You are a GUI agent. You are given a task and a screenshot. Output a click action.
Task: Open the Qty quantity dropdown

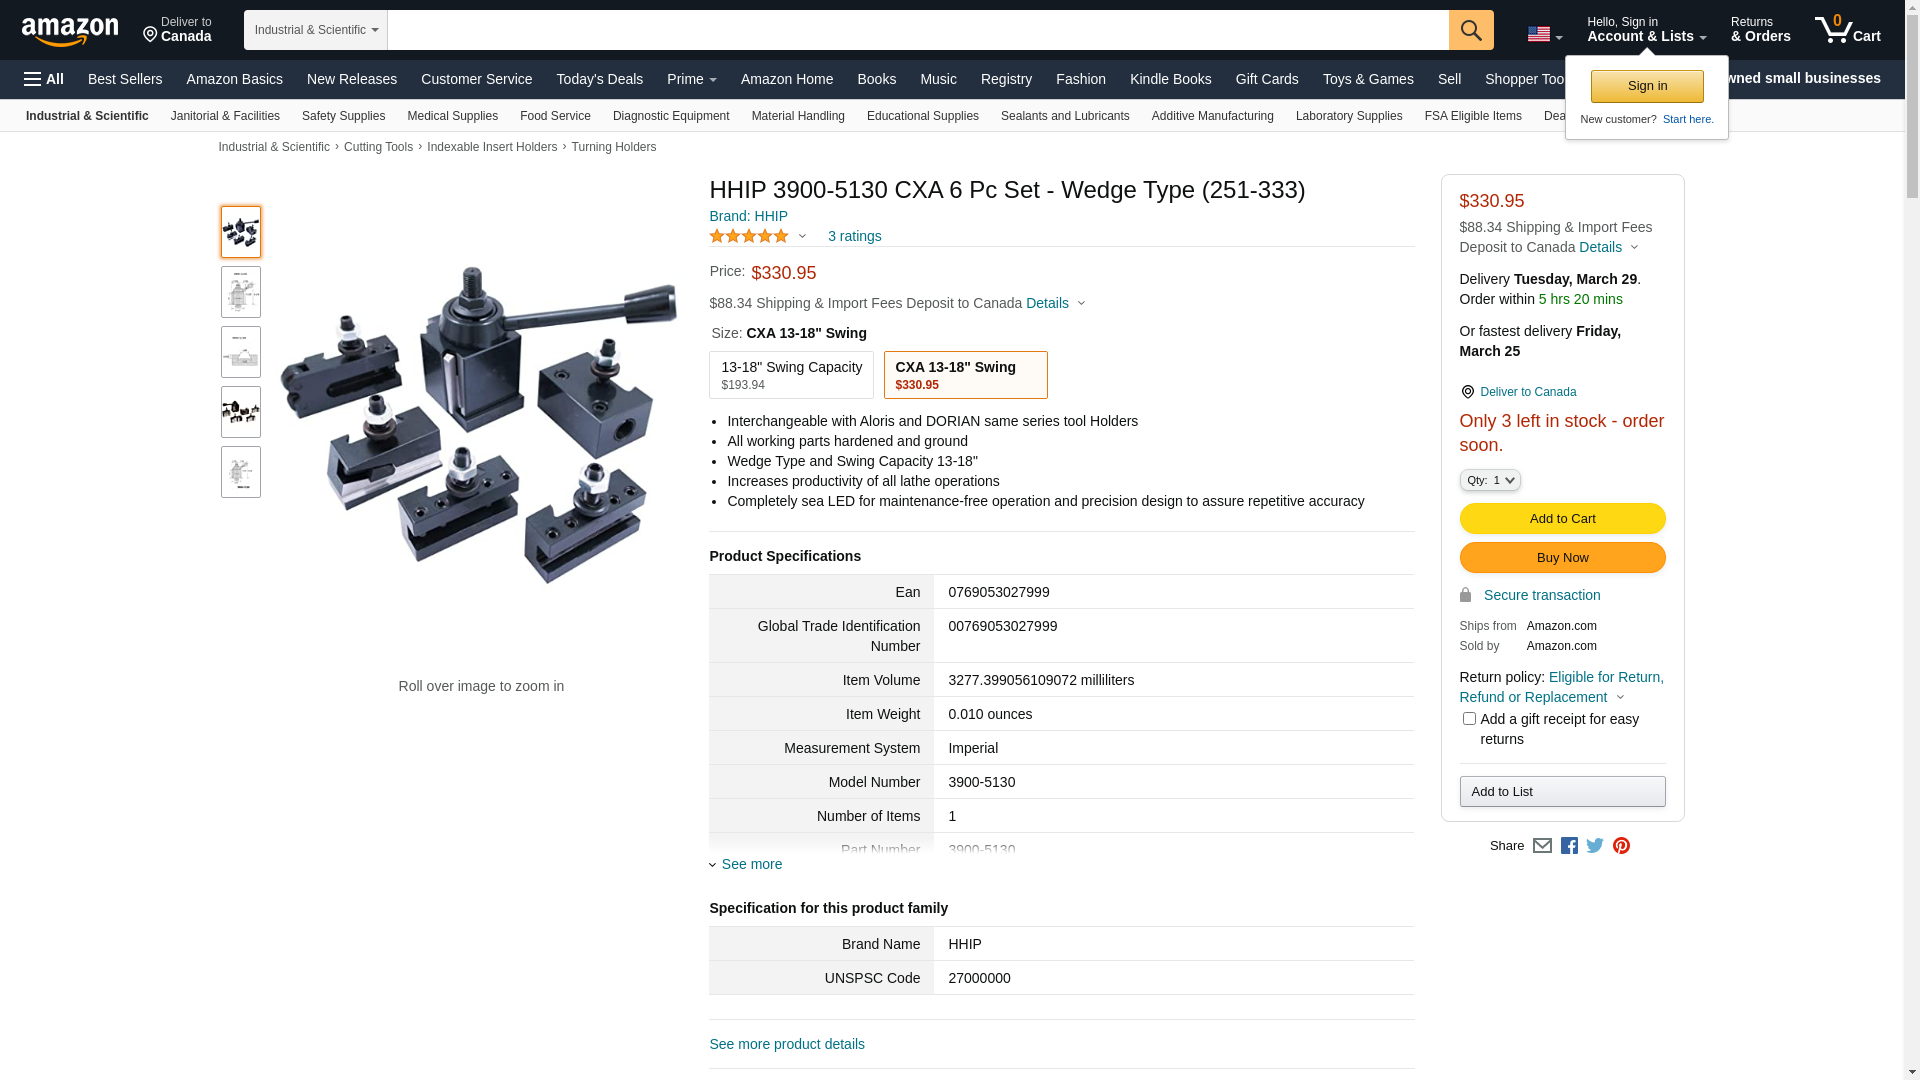click(1489, 481)
